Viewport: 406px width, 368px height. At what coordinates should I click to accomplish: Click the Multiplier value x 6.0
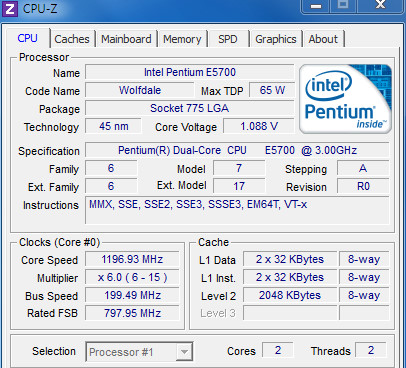tap(132, 277)
